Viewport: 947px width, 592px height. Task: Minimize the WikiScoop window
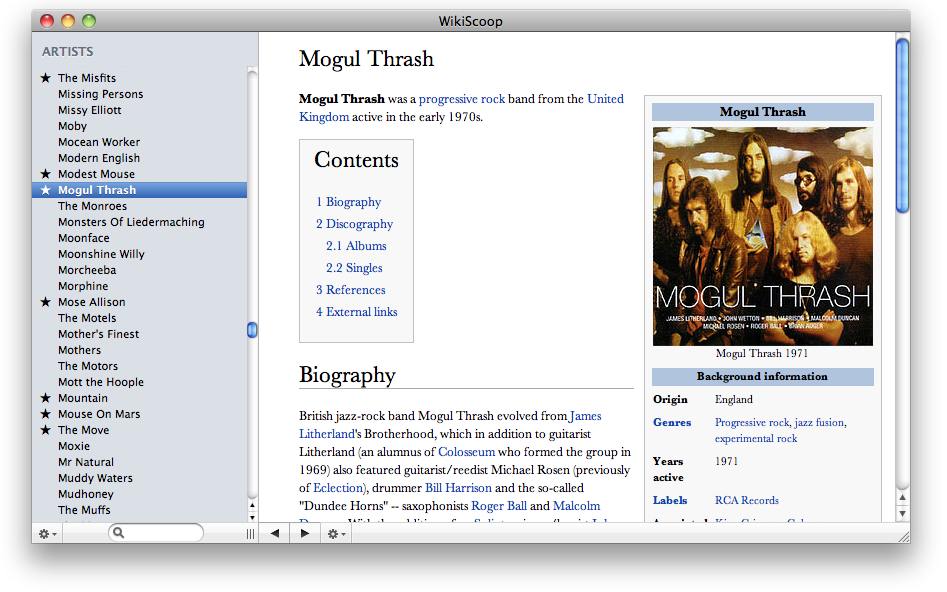tap(68, 21)
